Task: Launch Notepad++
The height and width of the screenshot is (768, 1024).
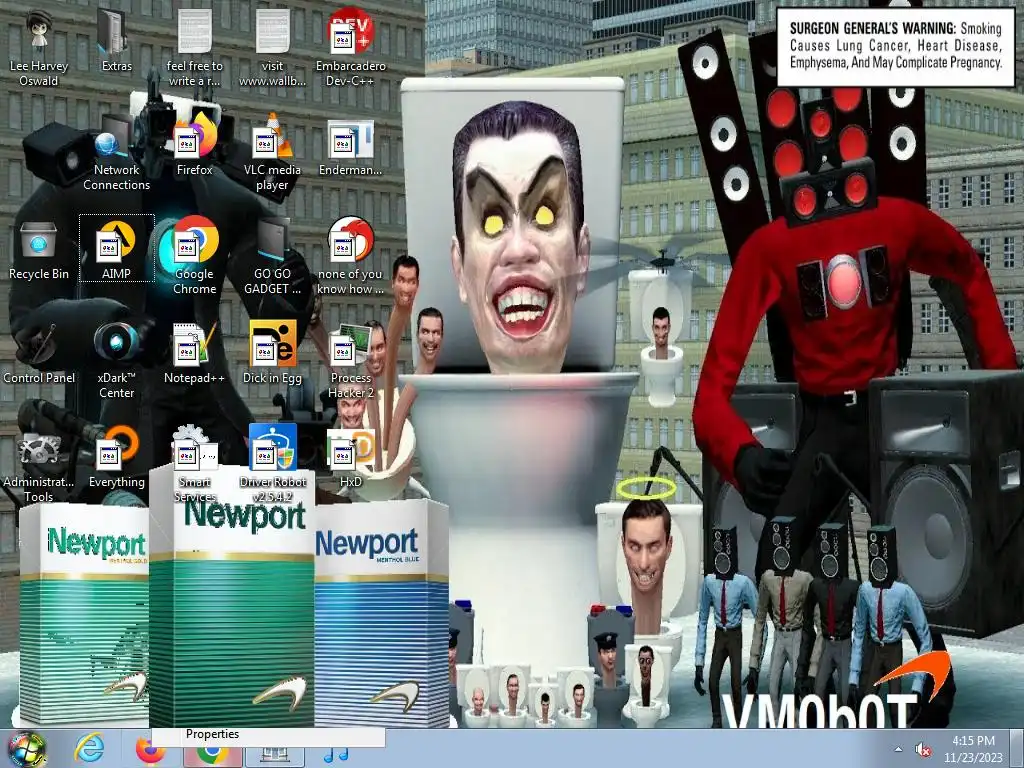Action: 195,351
